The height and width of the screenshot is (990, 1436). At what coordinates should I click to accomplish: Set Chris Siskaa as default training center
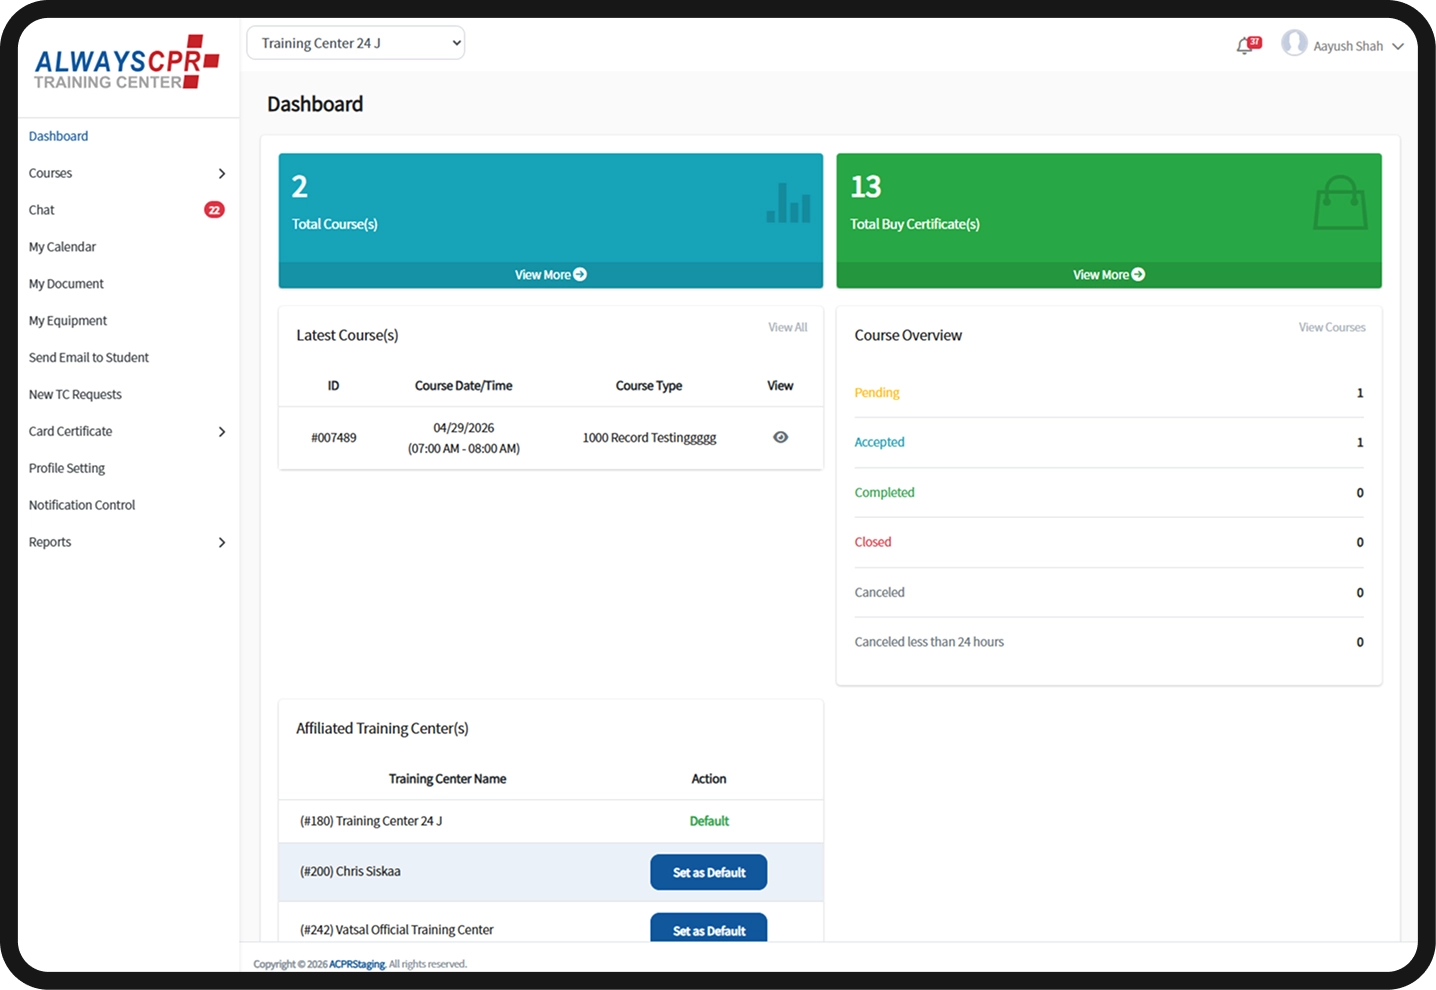(708, 872)
